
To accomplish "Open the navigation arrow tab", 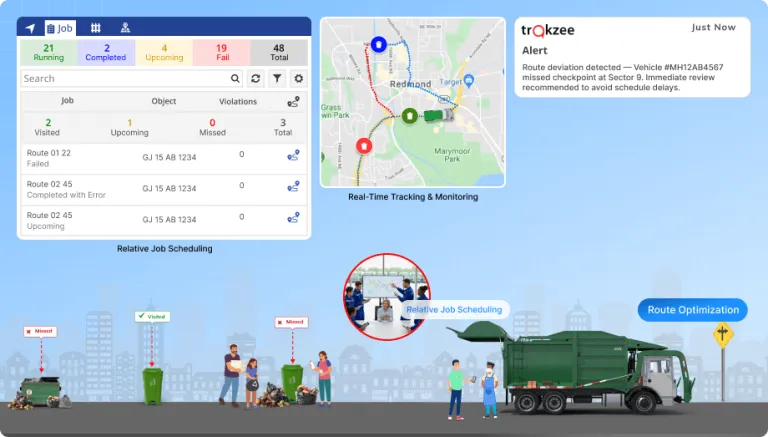I will 31,28.
